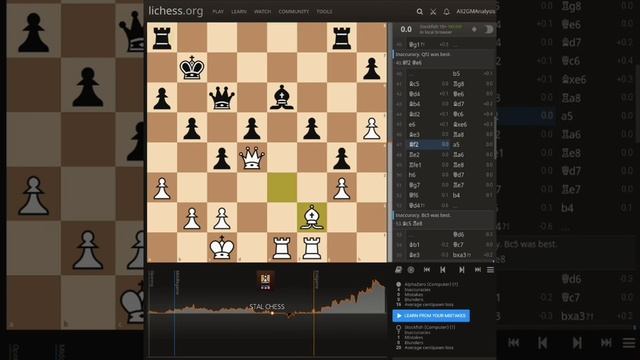Select the black bishop on e6
The image size is (640, 360).
click(x=282, y=98)
